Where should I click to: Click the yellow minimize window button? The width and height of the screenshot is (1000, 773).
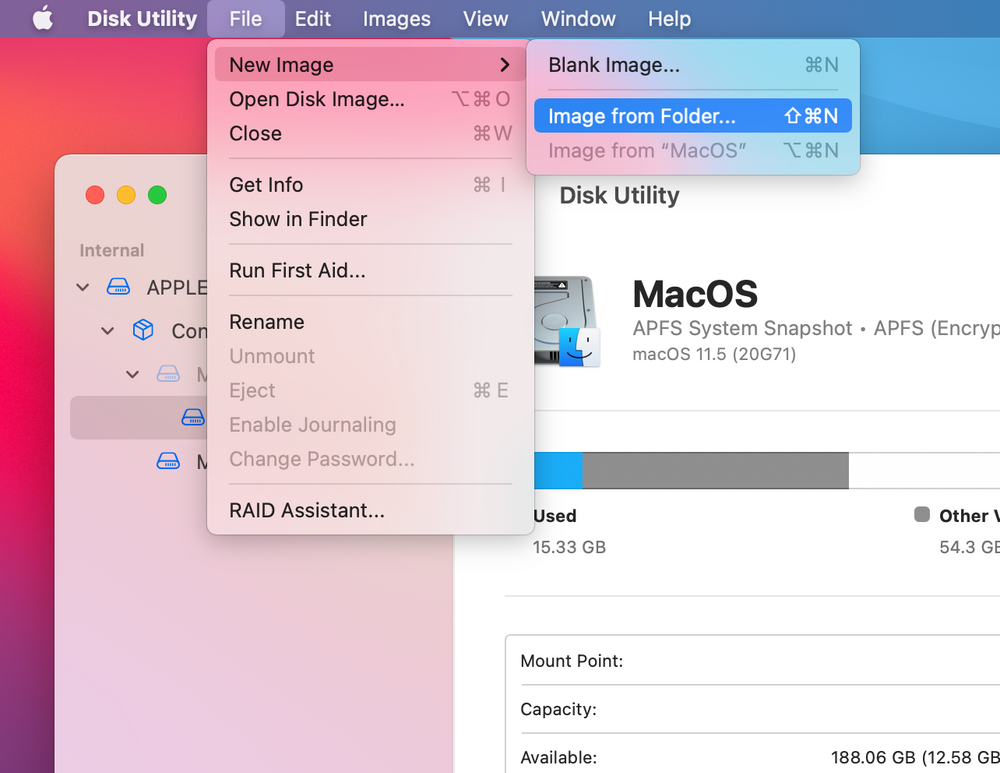click(x=126, y=195)
